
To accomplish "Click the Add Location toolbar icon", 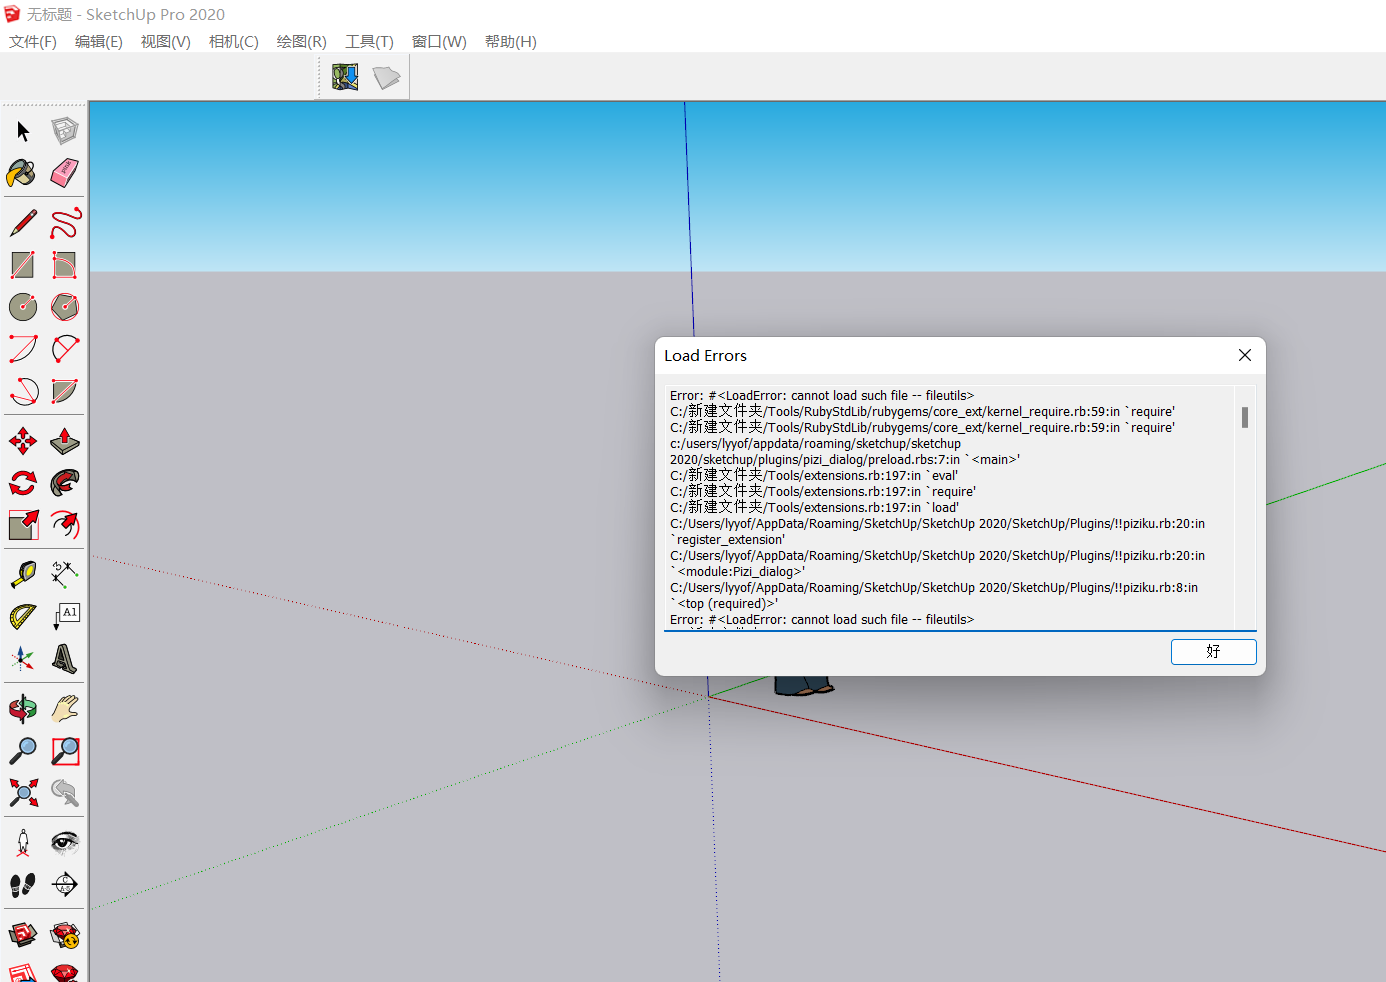I will (345, 76).
